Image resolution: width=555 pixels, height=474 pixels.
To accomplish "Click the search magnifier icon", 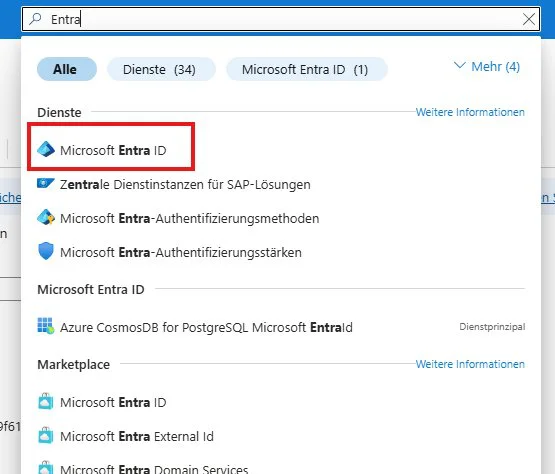I will tap(35, 19).
